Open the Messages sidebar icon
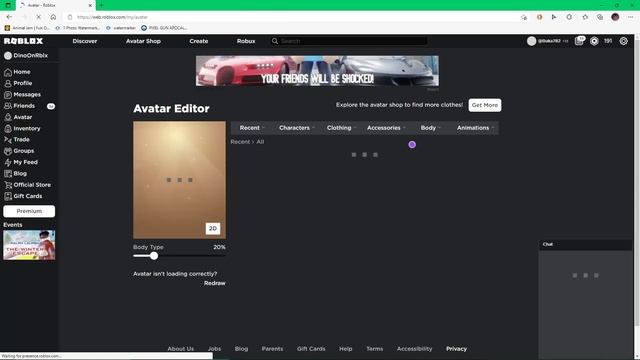 8,95
